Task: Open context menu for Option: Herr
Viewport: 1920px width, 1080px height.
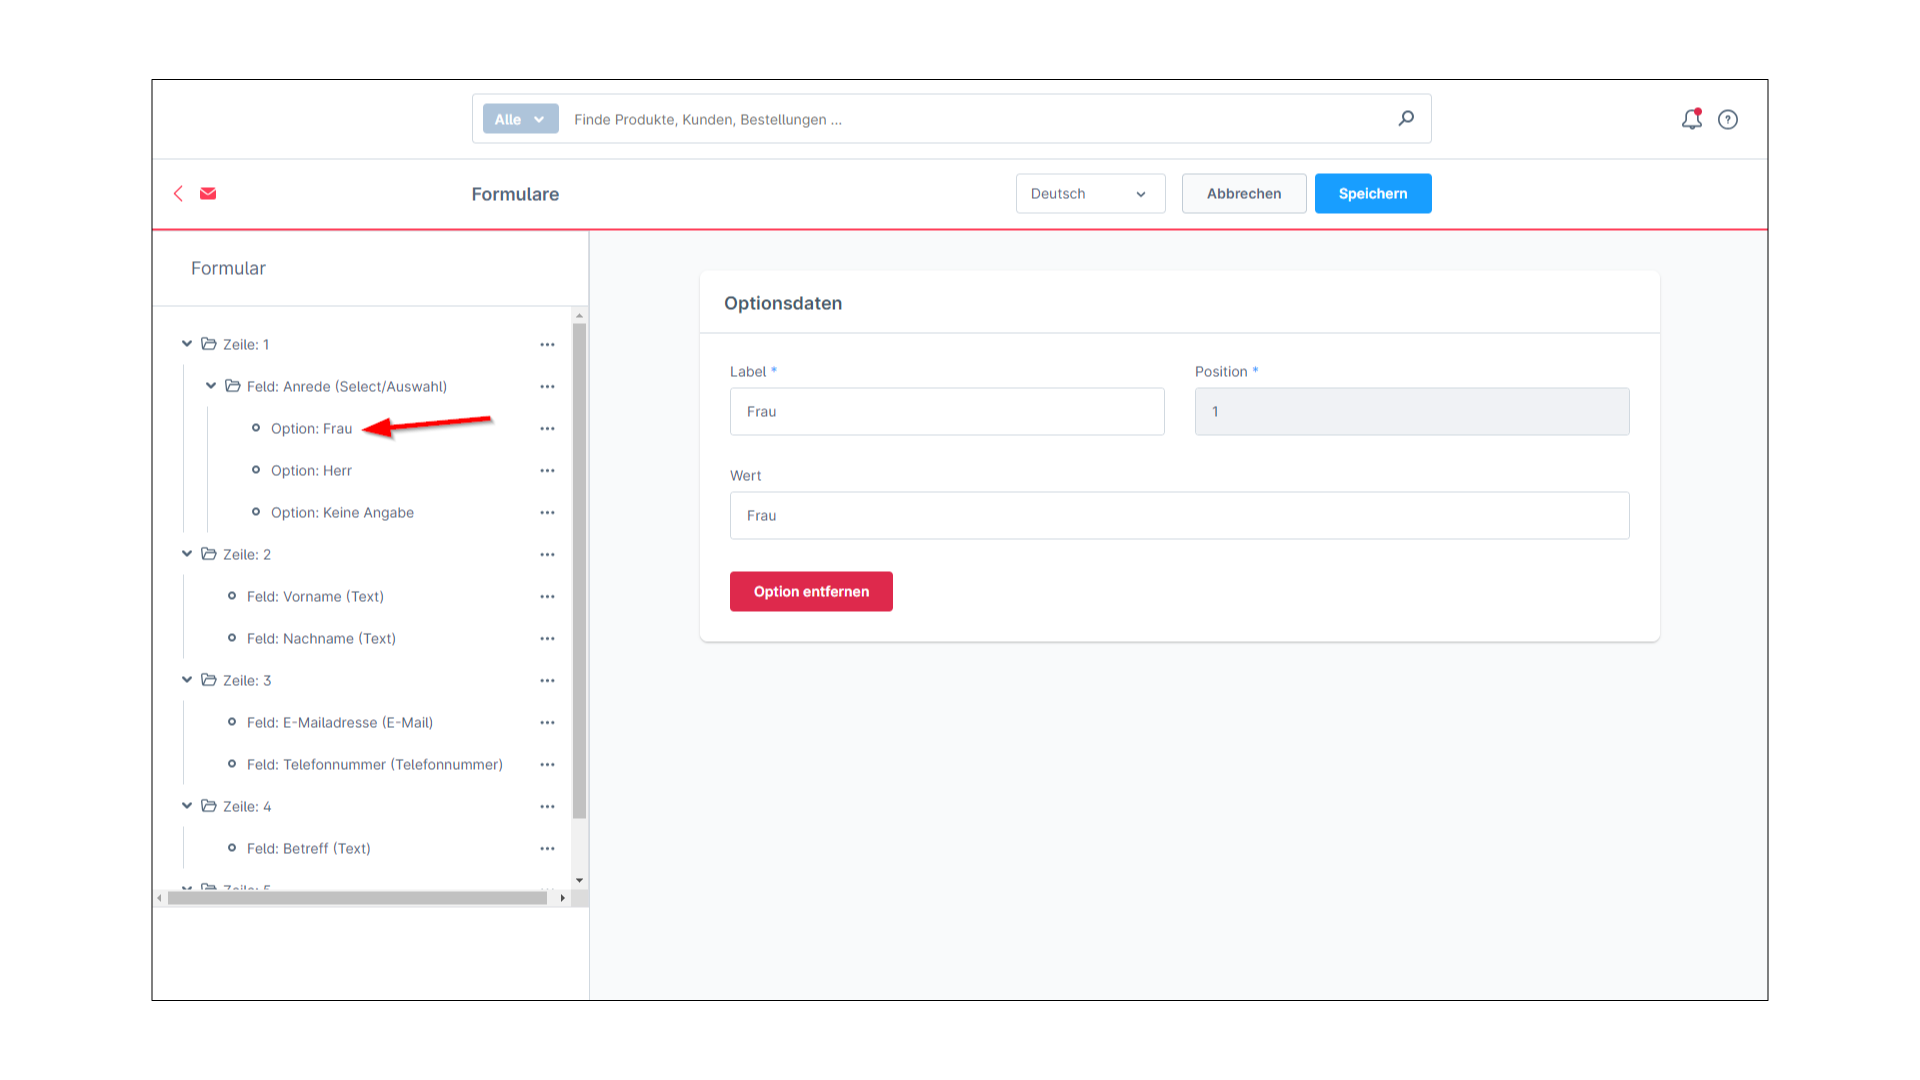Action: pos(547,471)
